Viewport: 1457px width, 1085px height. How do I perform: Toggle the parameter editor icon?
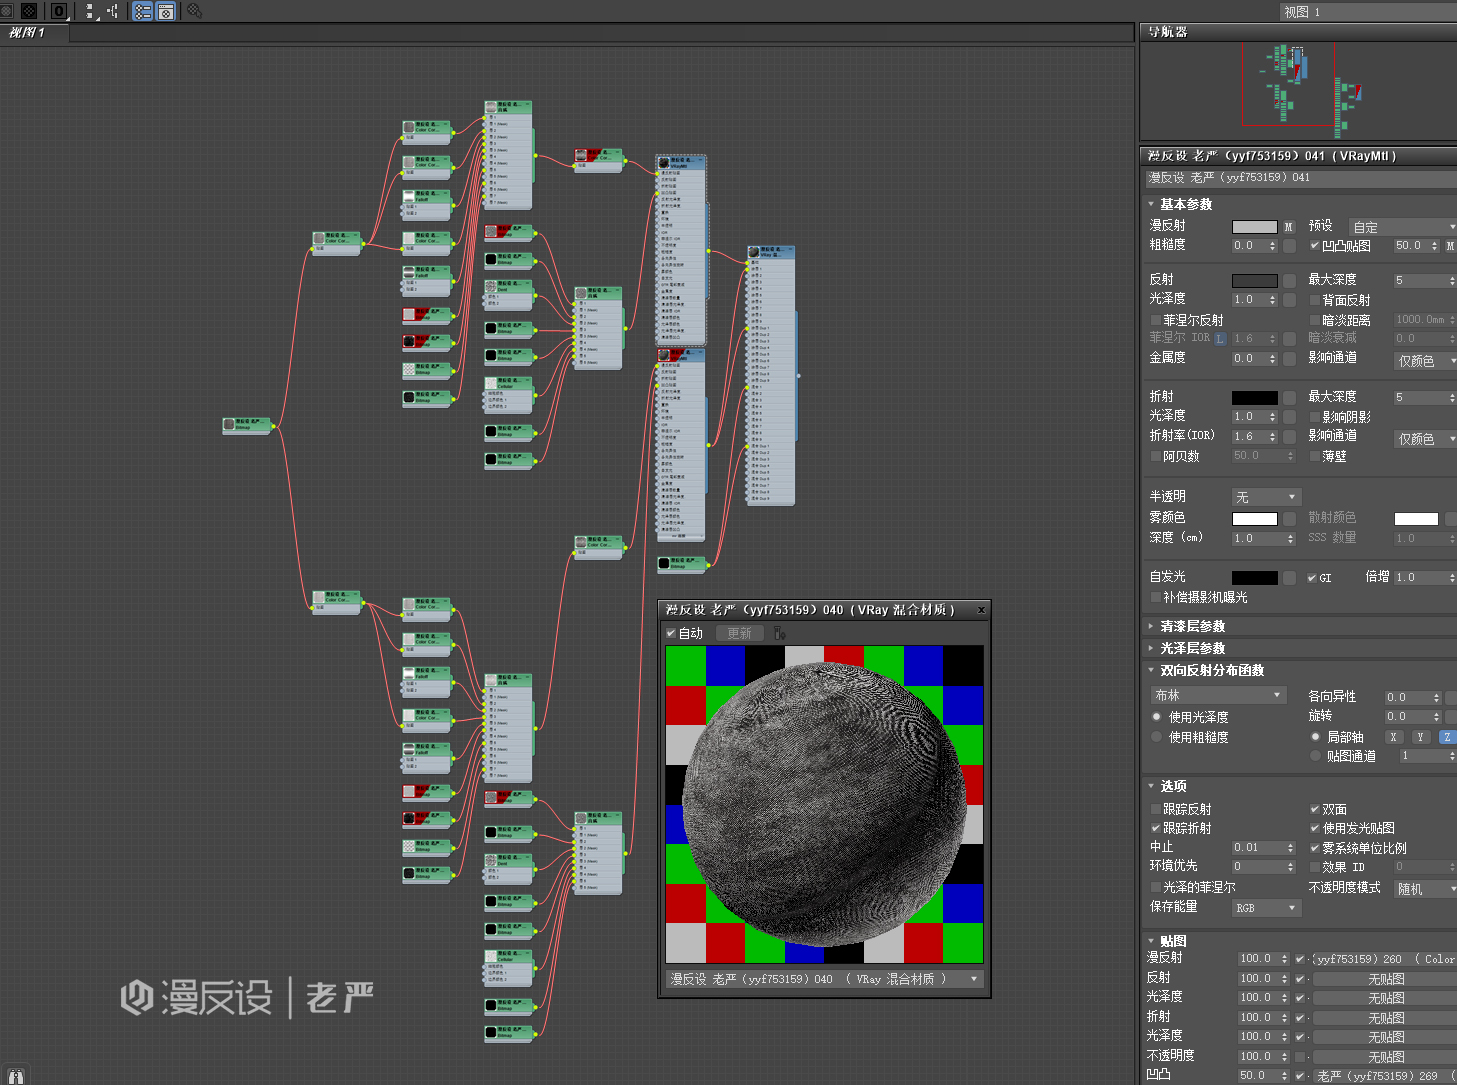[x=166, y=11]
